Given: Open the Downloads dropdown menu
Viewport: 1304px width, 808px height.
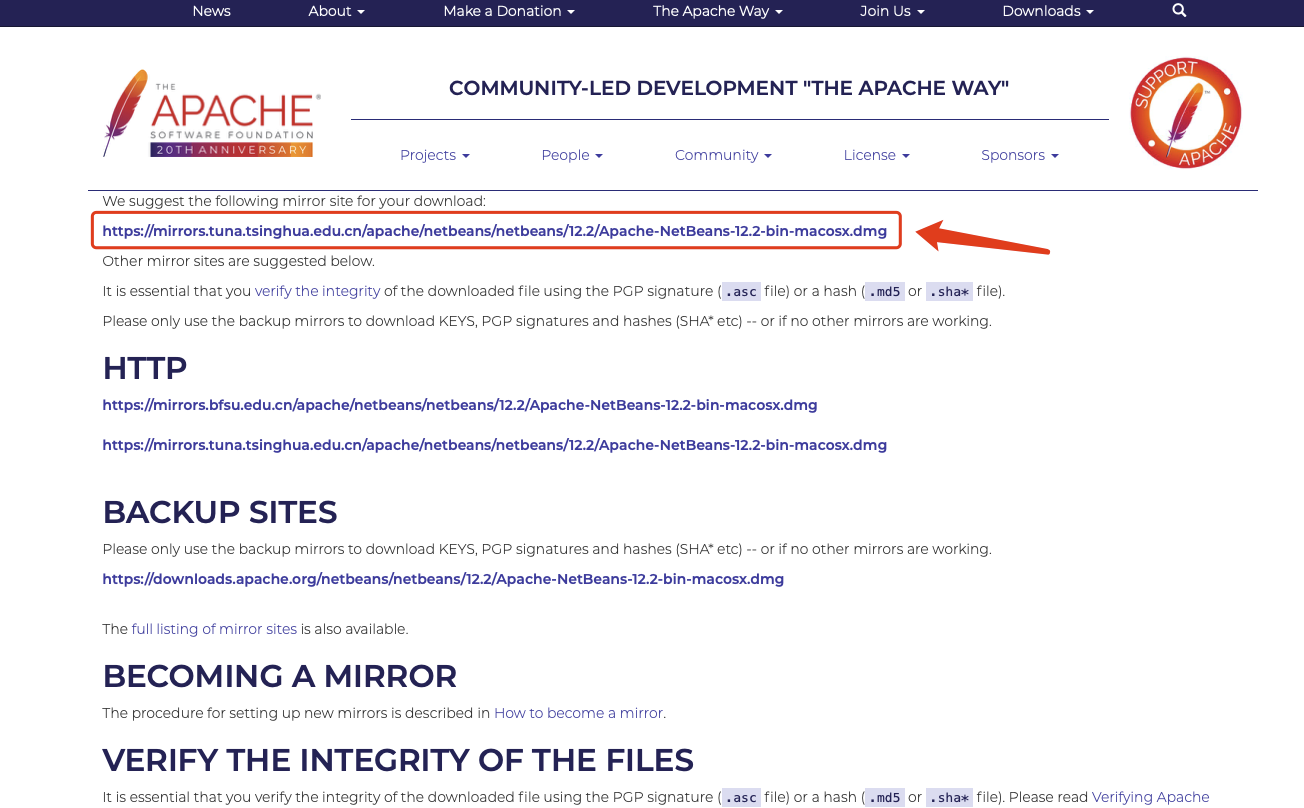Looking at the screenshot, I should point(1048,11).
